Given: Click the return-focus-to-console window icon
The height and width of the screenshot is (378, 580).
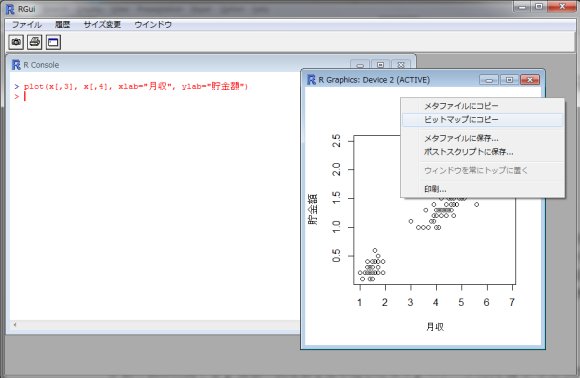Looking at the screenshot, I should point(53,42).
